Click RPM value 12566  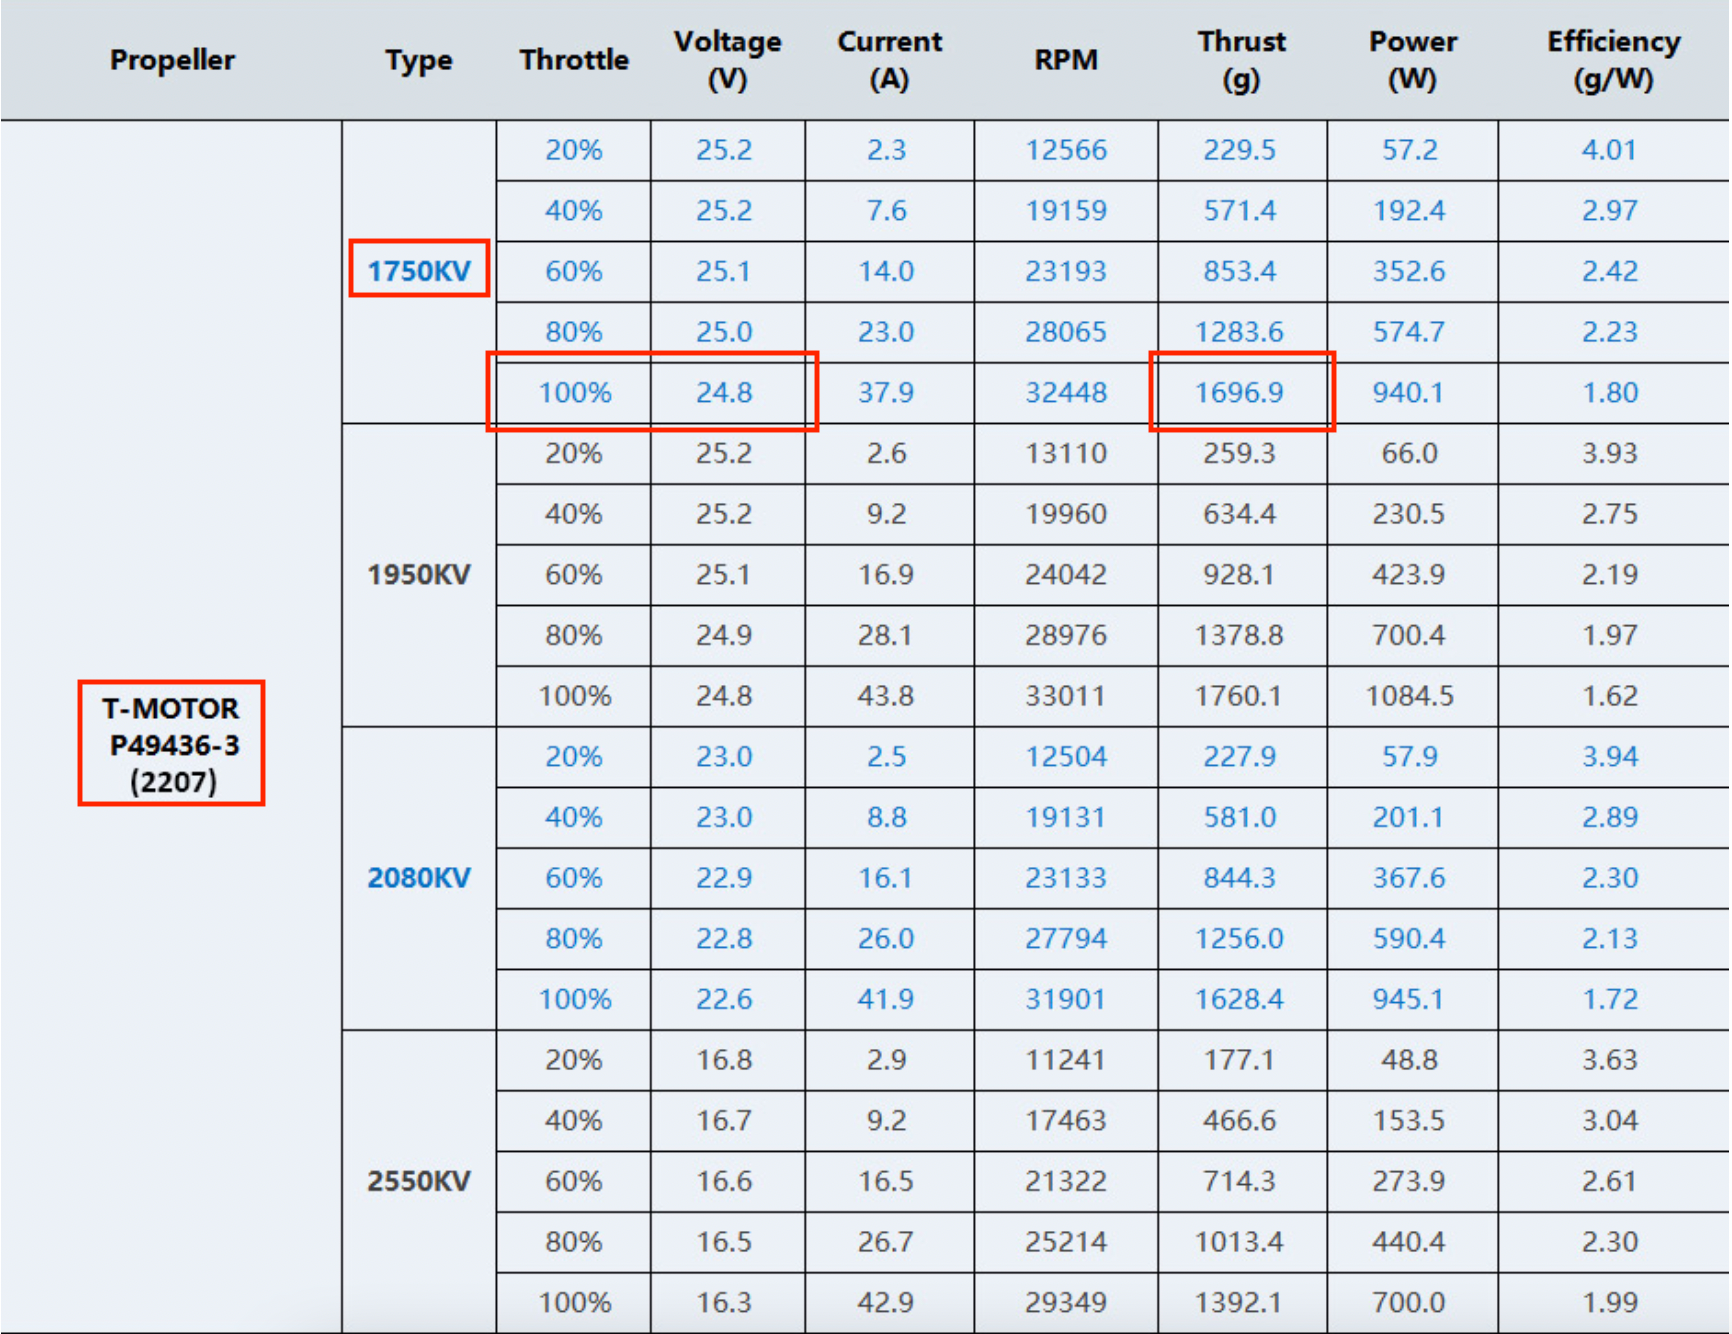click(x=1066, y=150)
